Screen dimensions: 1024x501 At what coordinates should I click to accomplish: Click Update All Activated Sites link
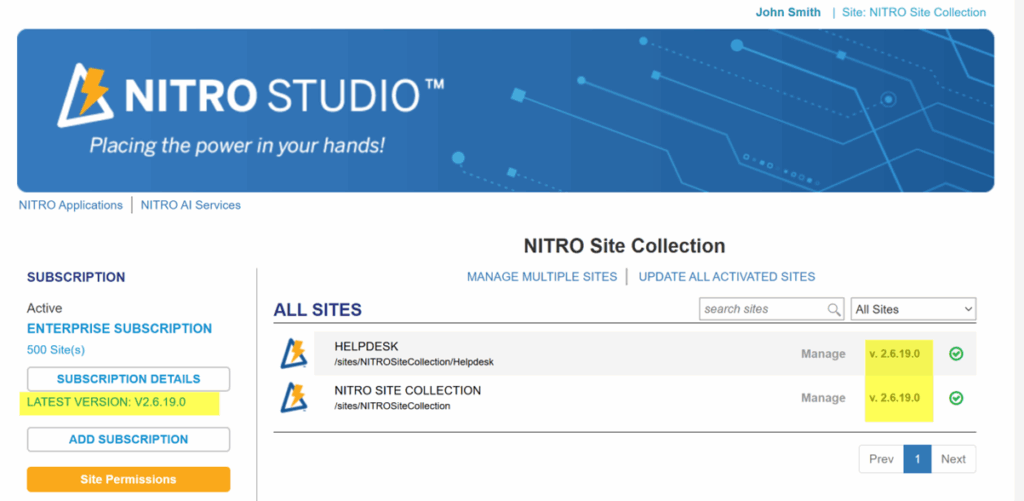727,277
